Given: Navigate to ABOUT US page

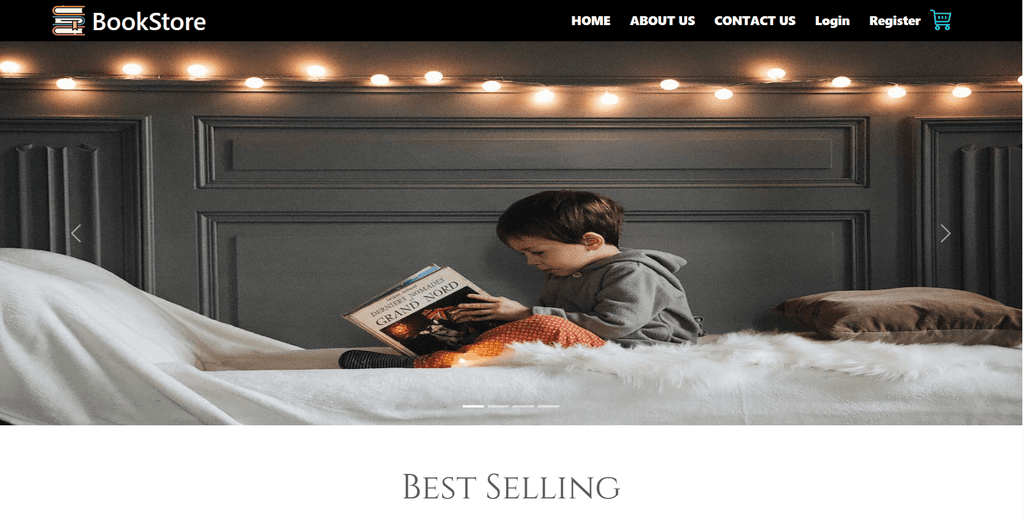Looking at the screenshot, I should pos(662,21).
